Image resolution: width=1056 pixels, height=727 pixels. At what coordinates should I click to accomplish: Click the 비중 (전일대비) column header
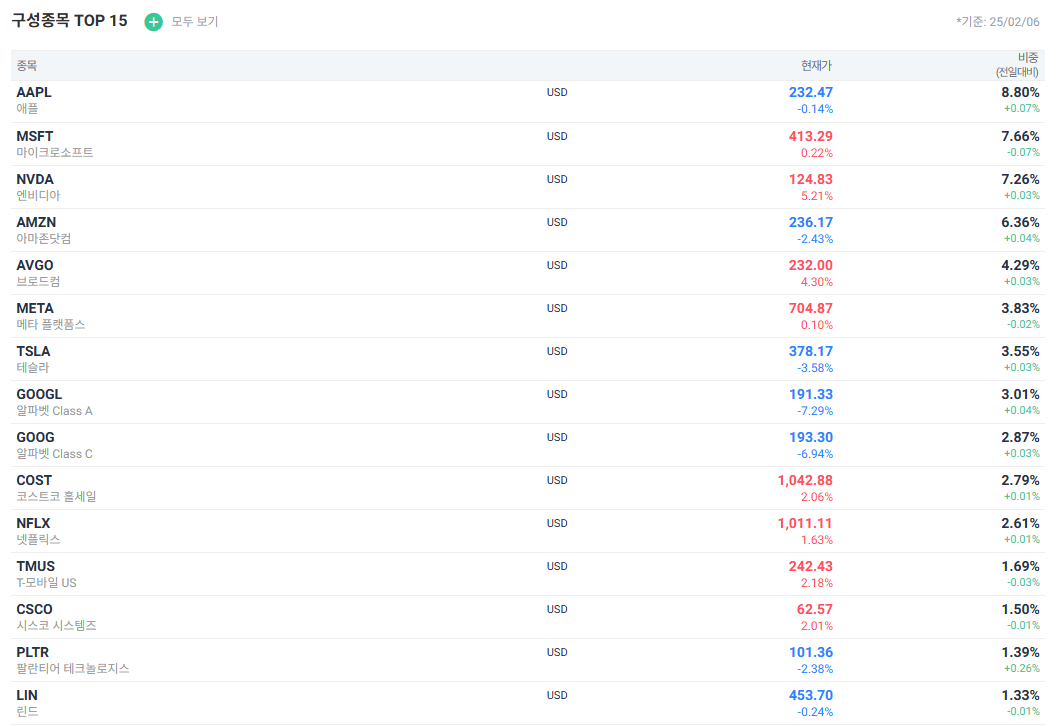tap(1017, 65)
